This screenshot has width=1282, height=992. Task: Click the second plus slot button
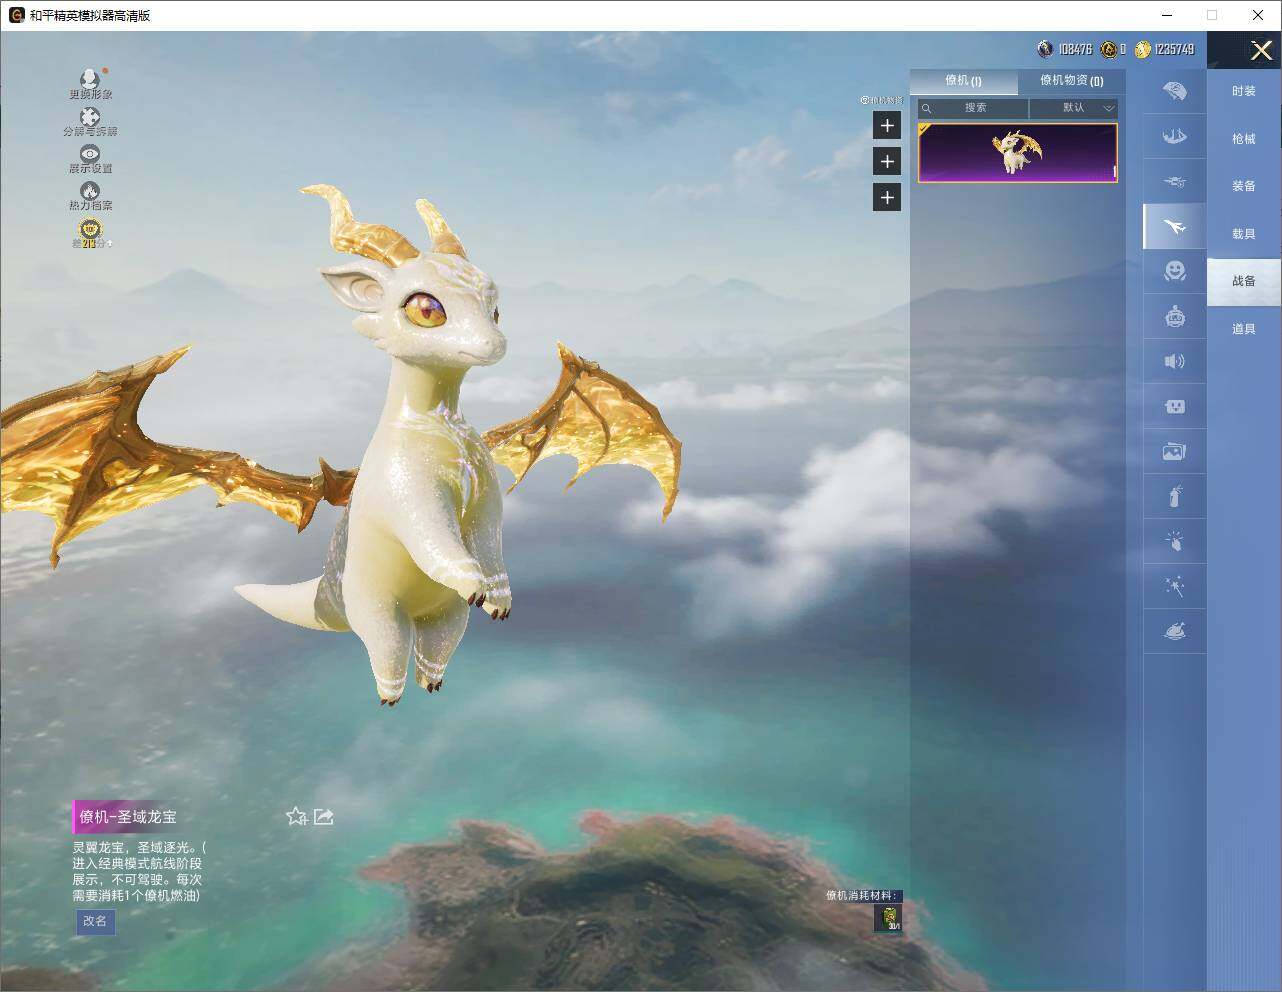click(x=887, y=161)
